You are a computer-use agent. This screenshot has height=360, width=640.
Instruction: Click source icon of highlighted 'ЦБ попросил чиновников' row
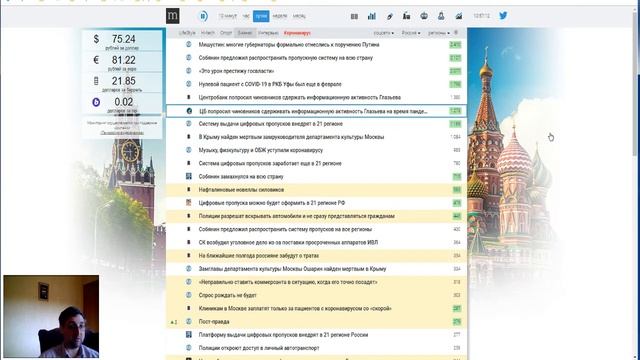(x=189, y=111)
